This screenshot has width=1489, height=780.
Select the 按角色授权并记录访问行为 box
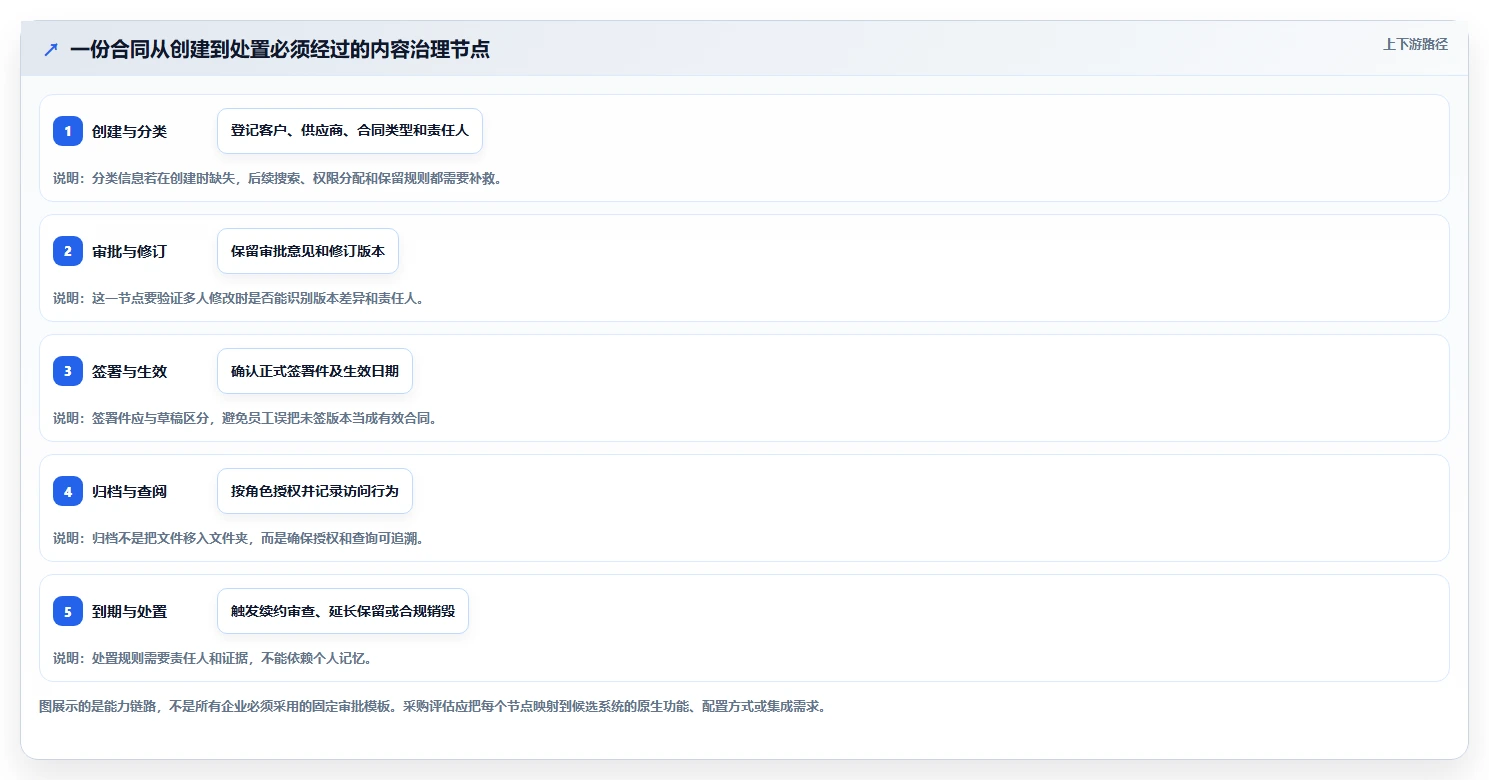315,491
